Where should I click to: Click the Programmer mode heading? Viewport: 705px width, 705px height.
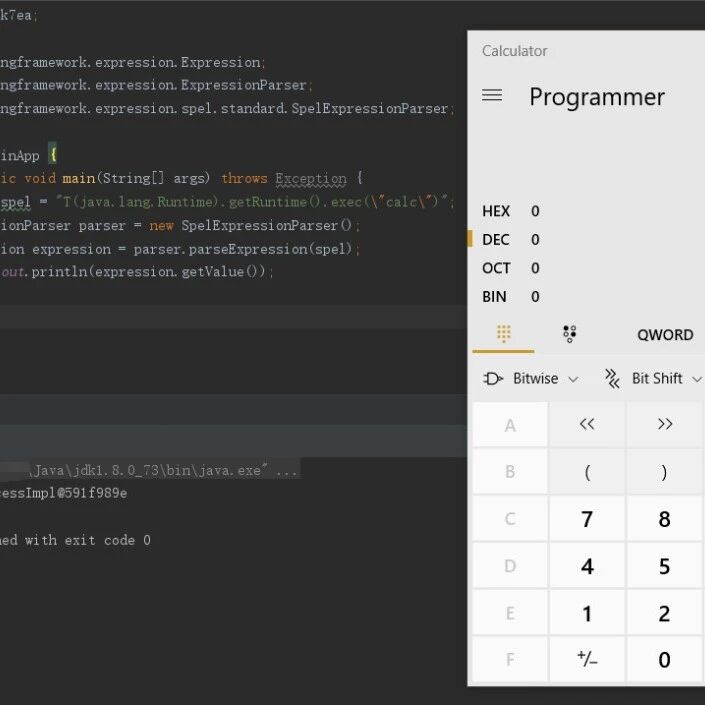click(x=597, y=97)
